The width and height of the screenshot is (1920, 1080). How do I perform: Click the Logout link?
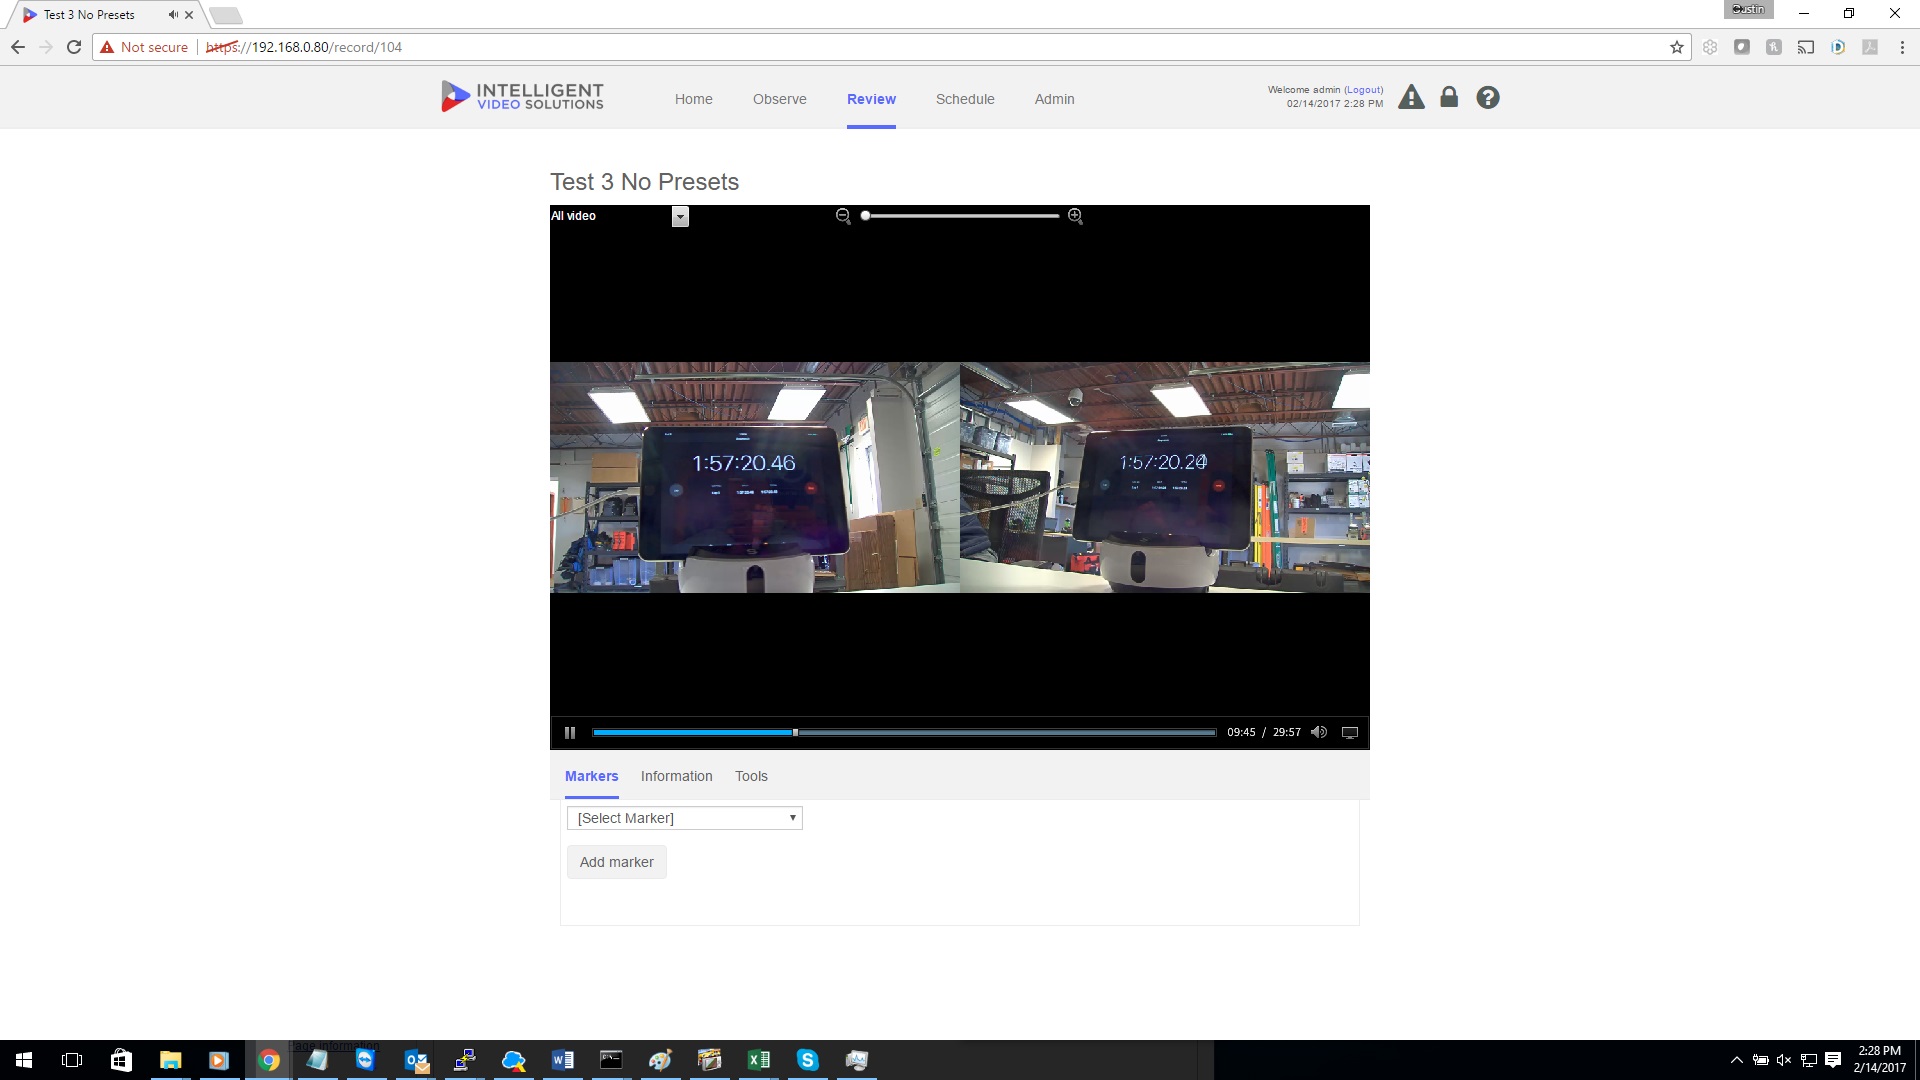coord(1363,90)
